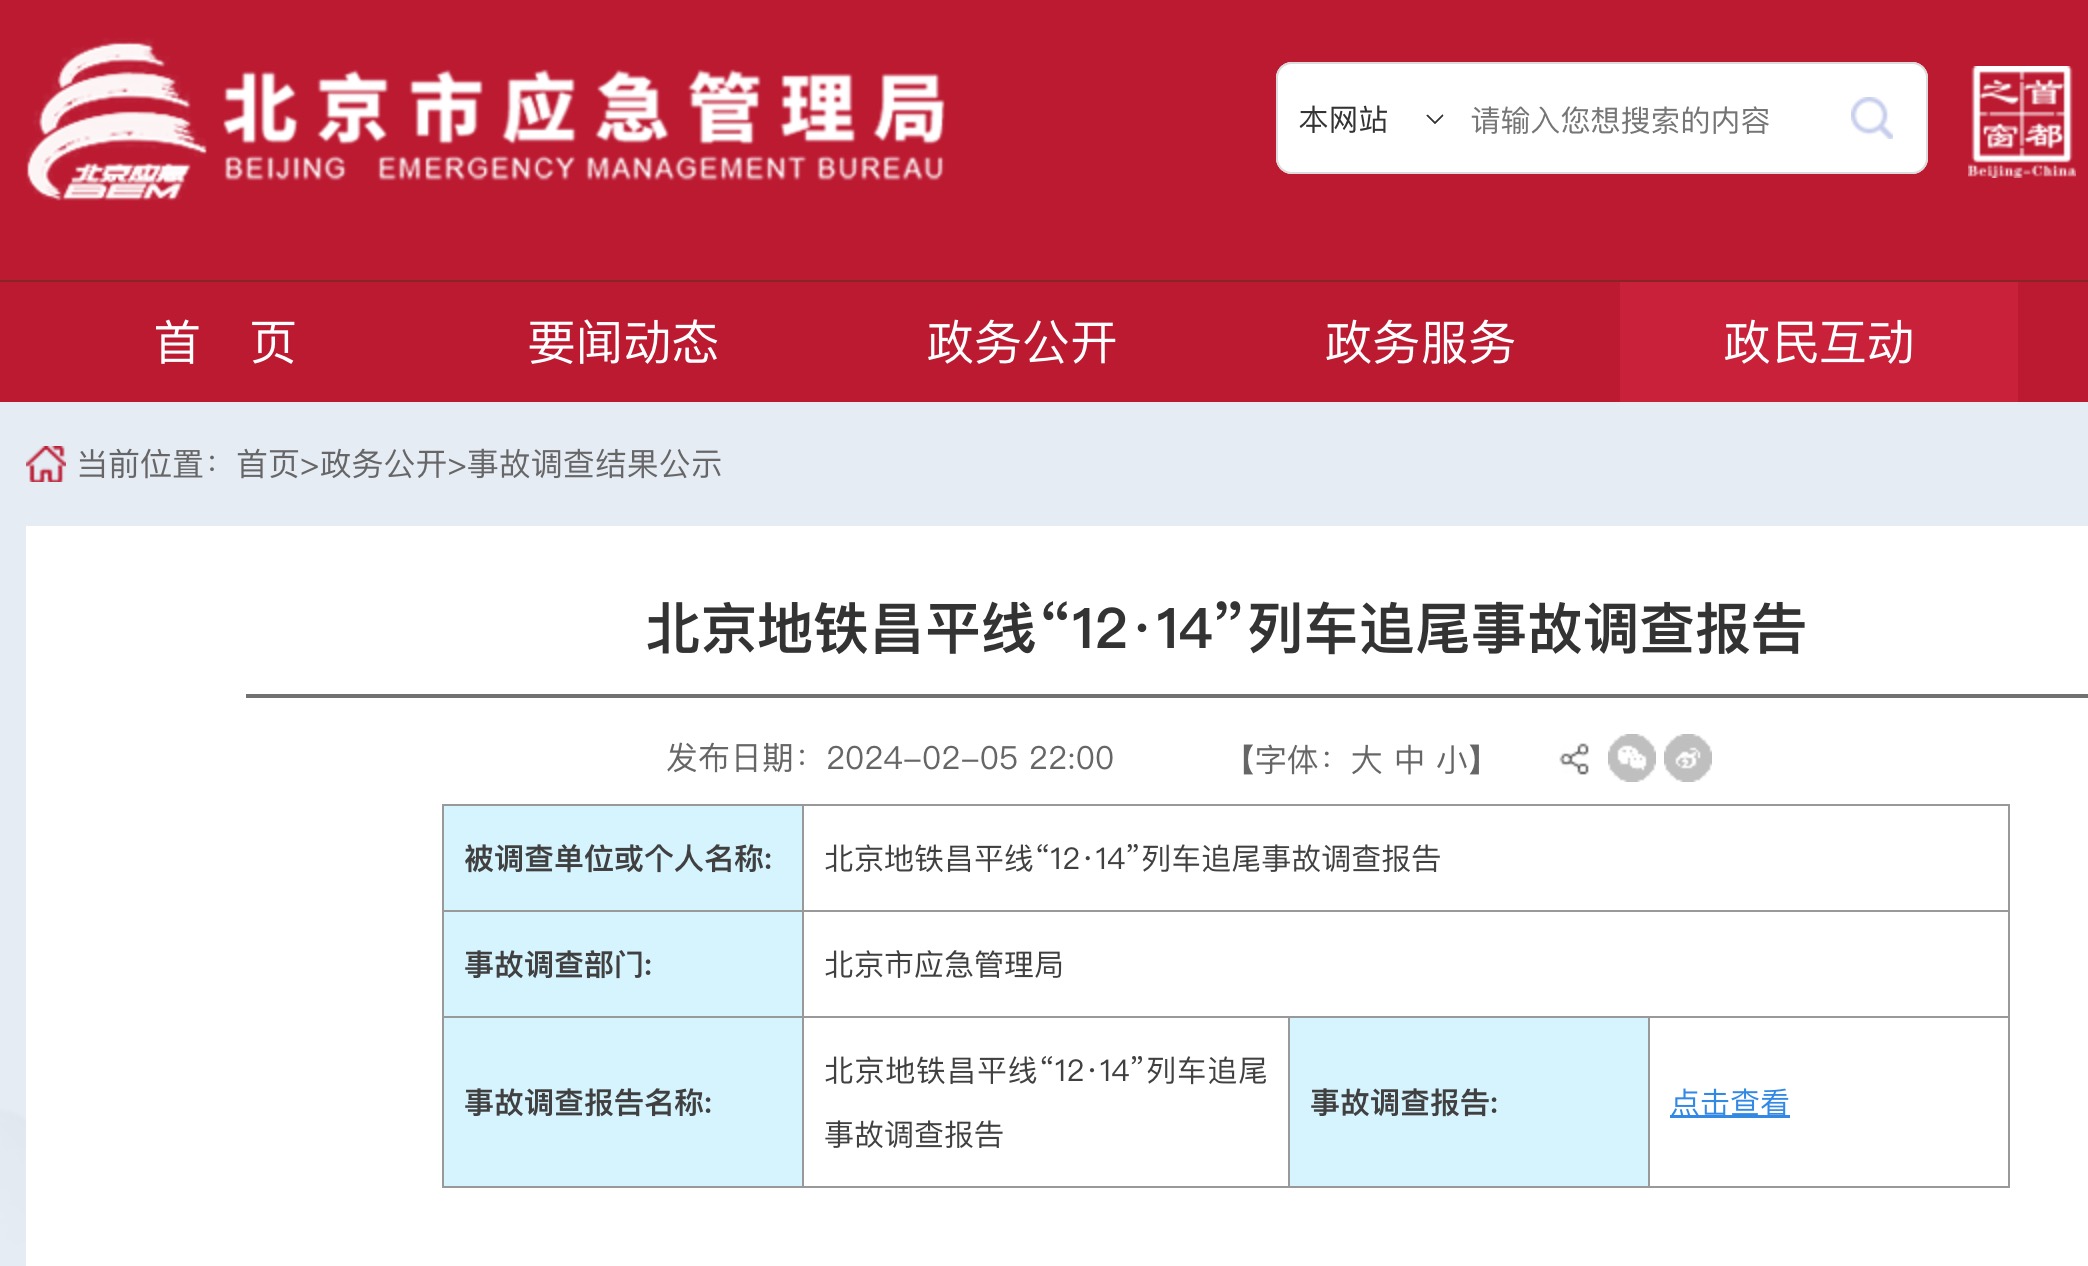Viewport: 2088px width, 1266px height.
Task: Click the share icon
Action: point(1574,759)
